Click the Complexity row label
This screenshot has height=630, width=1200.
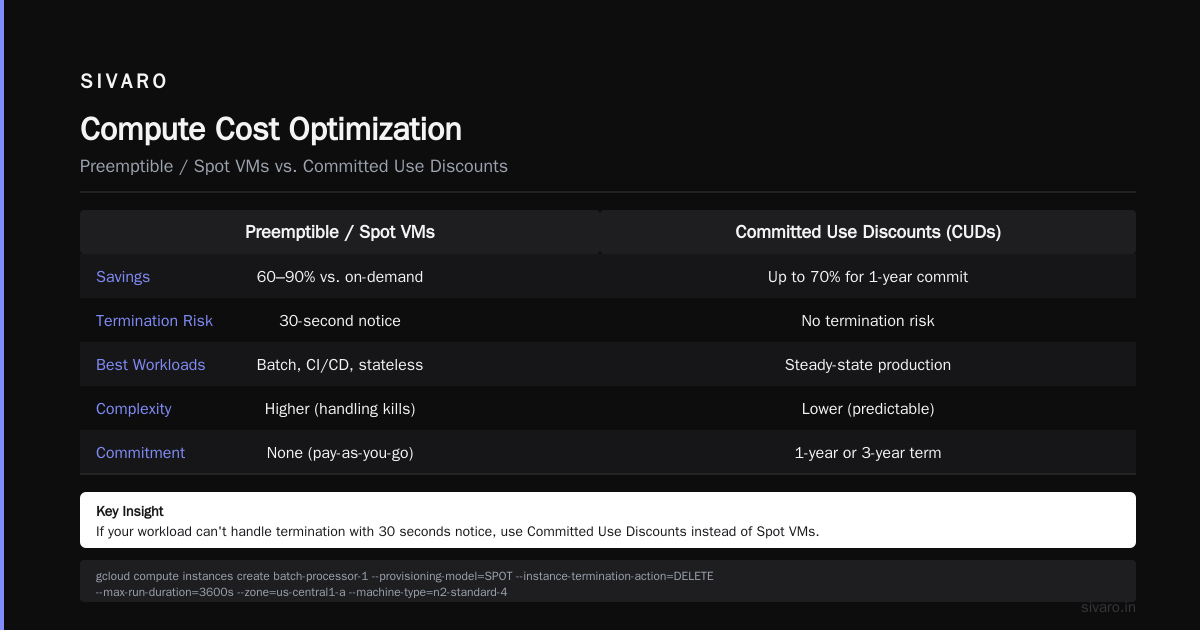tap(134, 409)
